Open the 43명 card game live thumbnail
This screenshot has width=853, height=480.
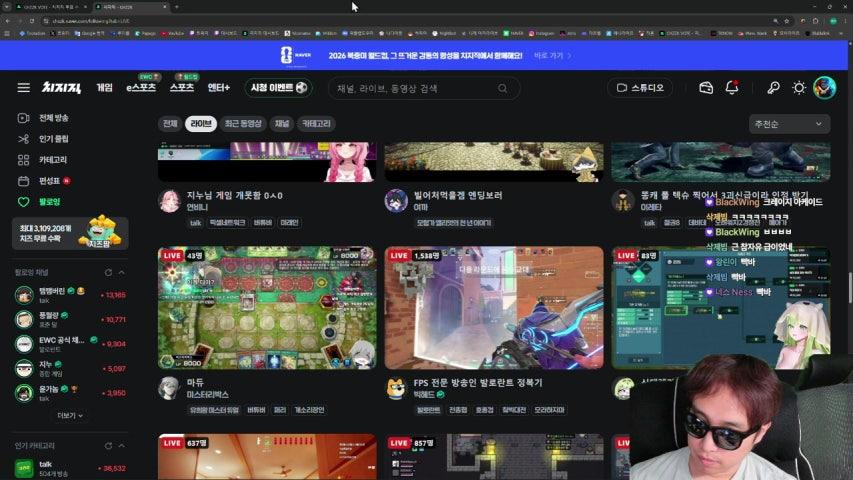267,307
